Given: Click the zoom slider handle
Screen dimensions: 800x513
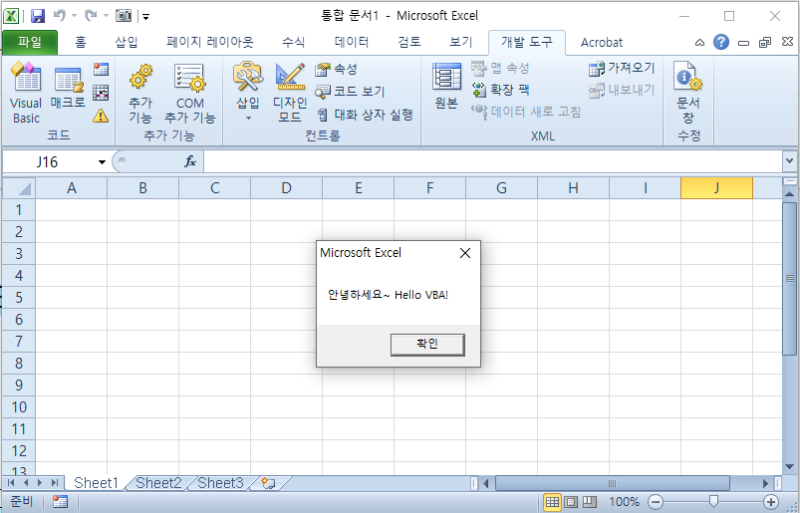Looking at the screenshot, I should point(713,502).
